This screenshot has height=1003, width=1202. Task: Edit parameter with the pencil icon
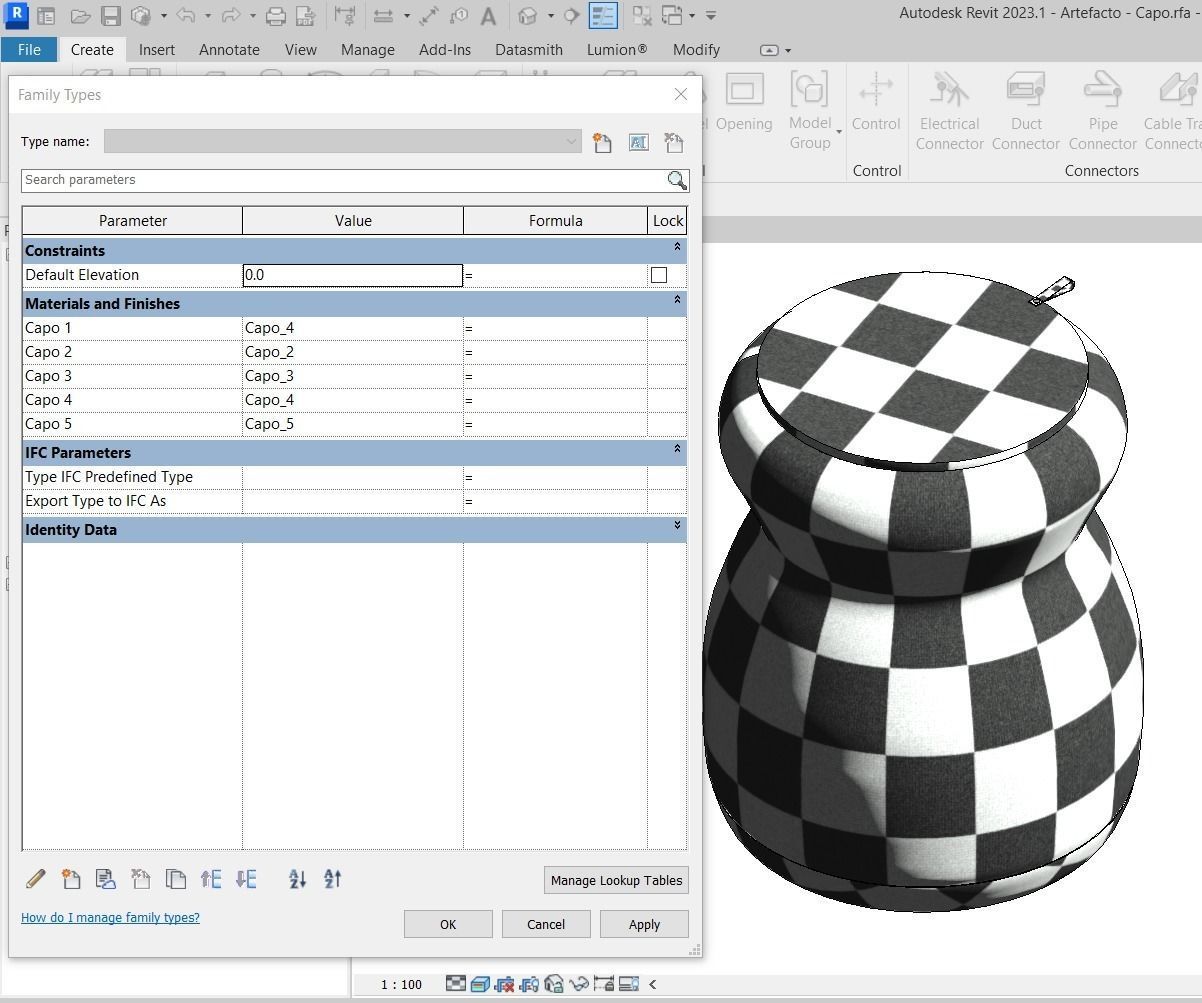(35, 879)
